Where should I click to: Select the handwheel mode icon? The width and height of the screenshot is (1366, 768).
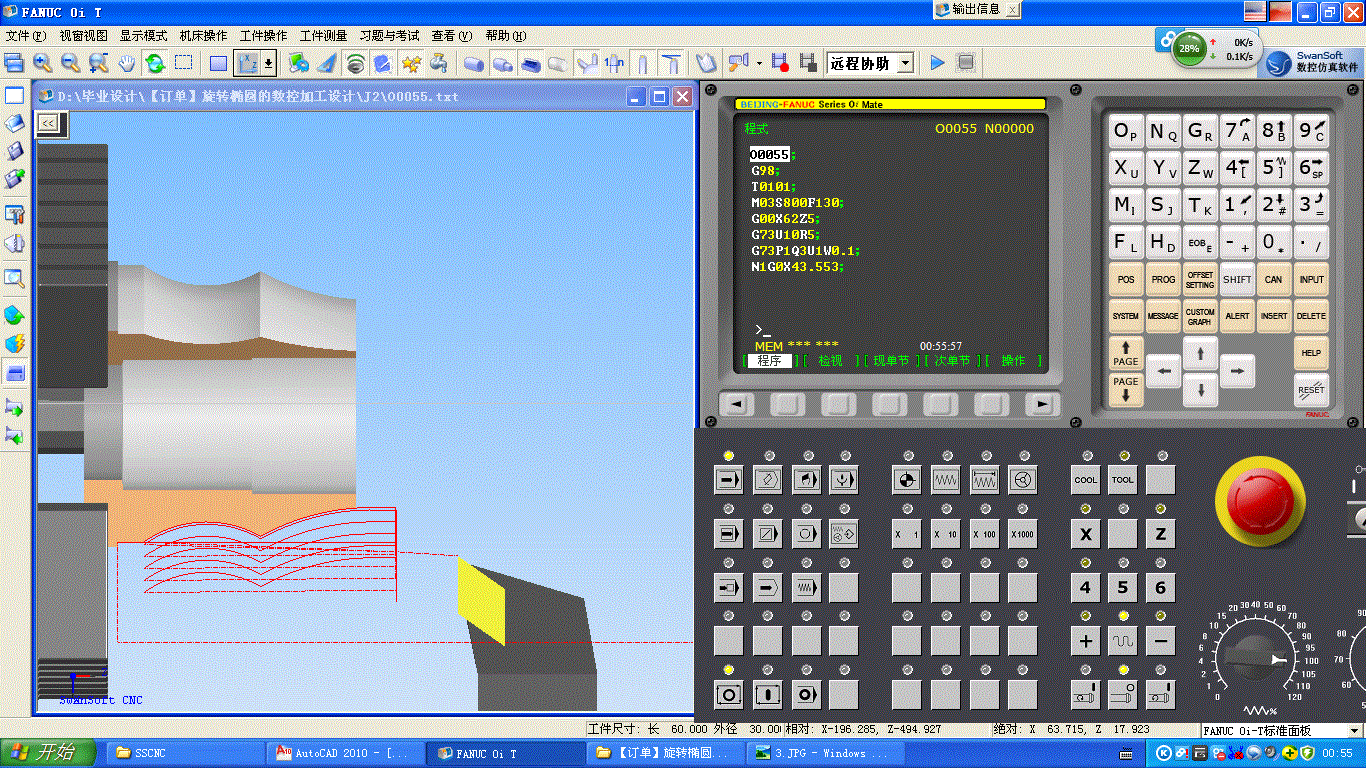[1022, 480]
